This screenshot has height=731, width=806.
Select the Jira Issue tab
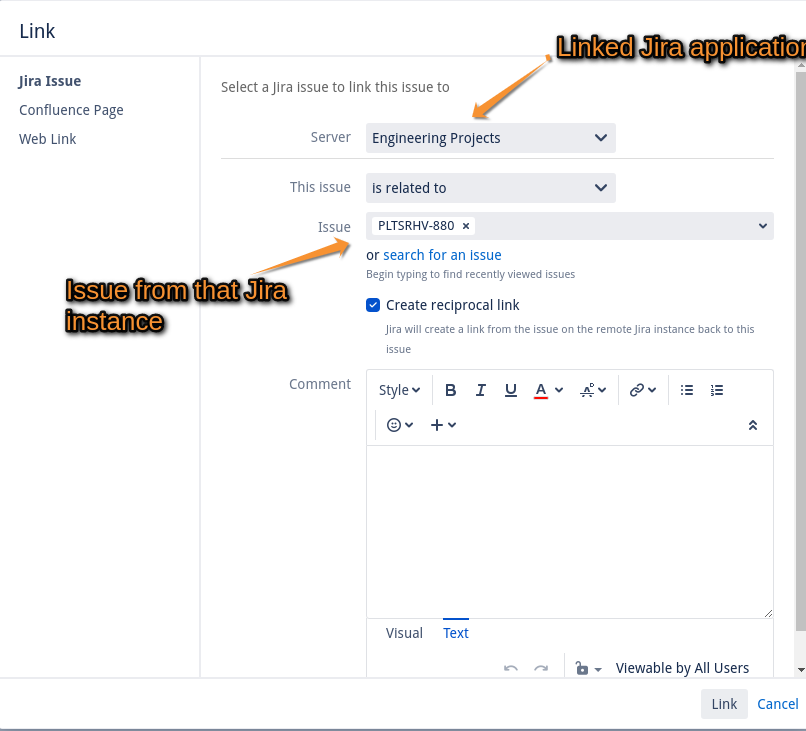pyautogui.click(x=50, y=81)
